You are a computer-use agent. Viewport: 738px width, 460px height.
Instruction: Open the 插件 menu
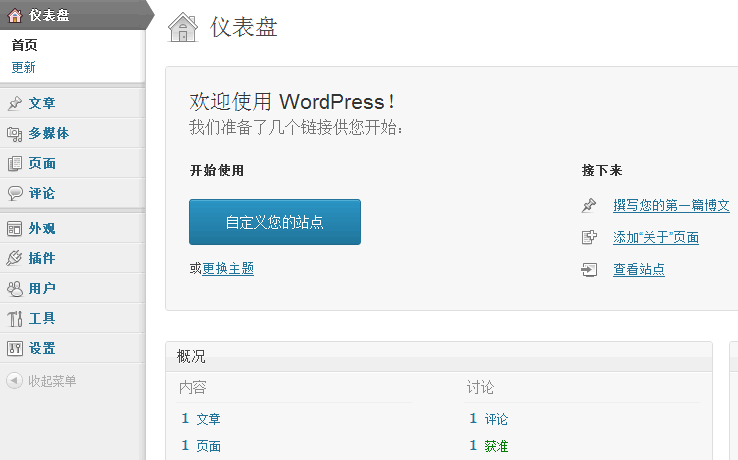(72, 258)
